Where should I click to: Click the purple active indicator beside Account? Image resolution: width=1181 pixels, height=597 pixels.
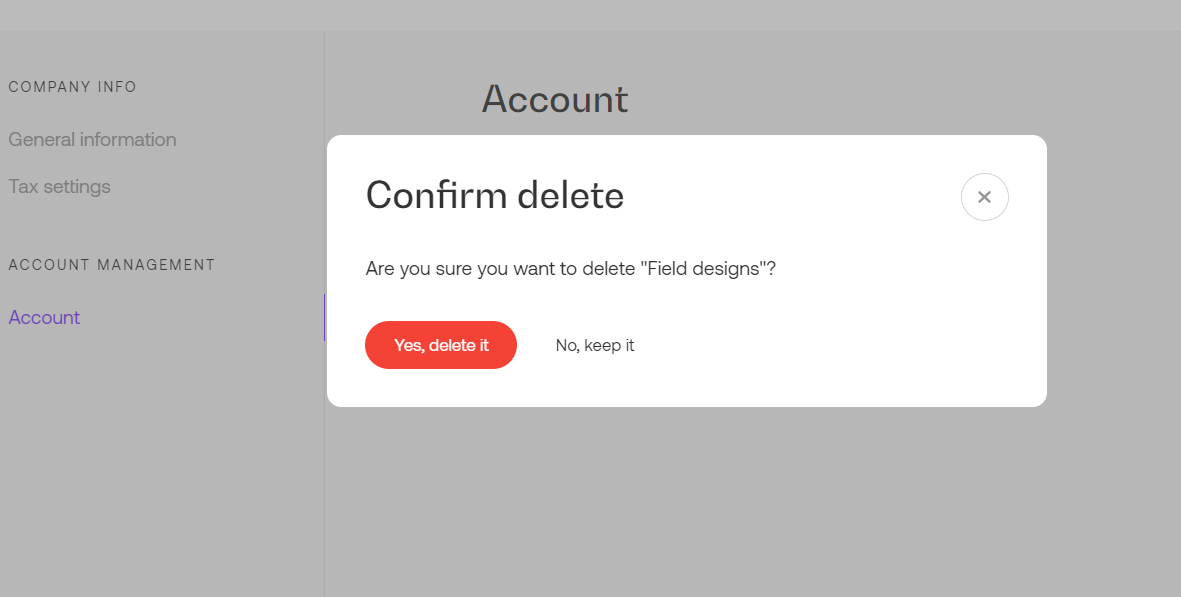click(x=325, y=317)
